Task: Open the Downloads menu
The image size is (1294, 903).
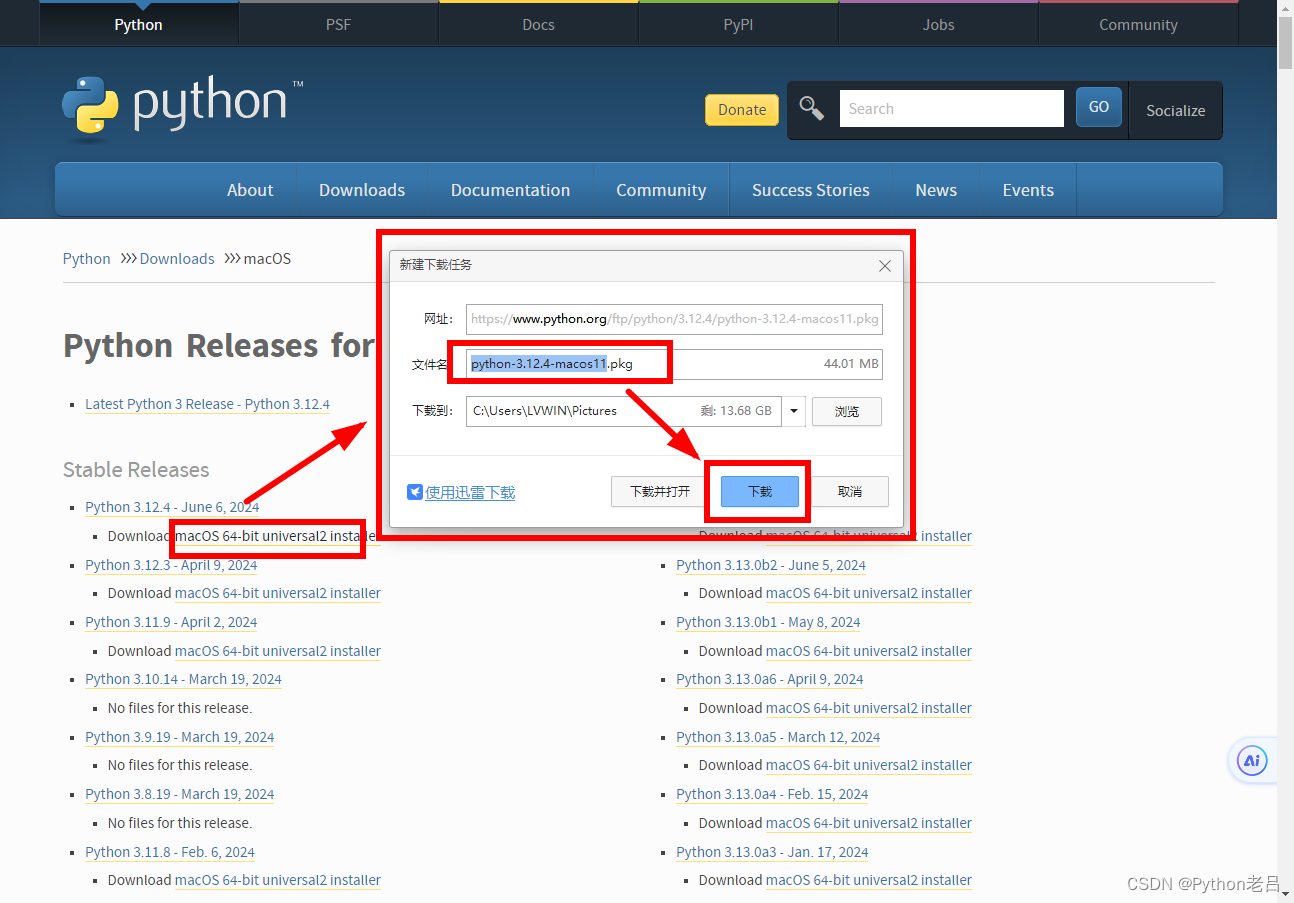Action: pos(362,190)
